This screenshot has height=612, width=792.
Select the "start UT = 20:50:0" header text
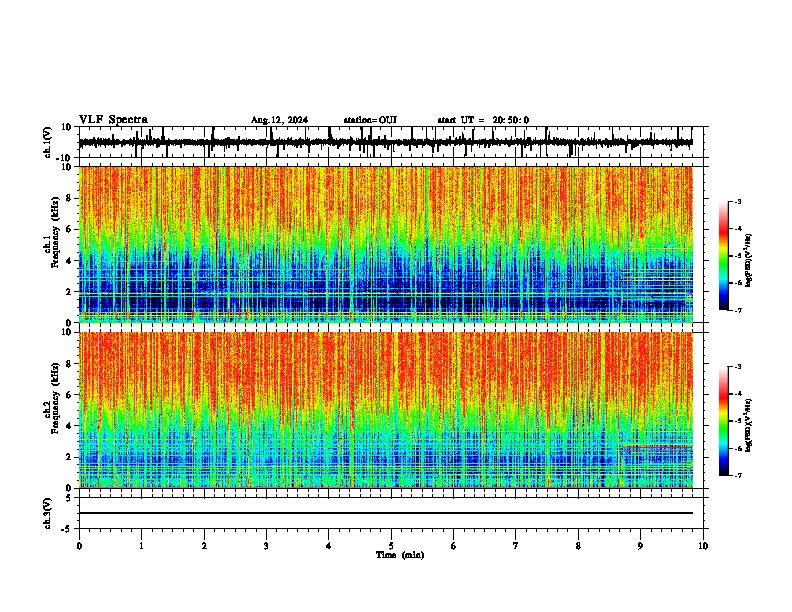click(483, 120)
